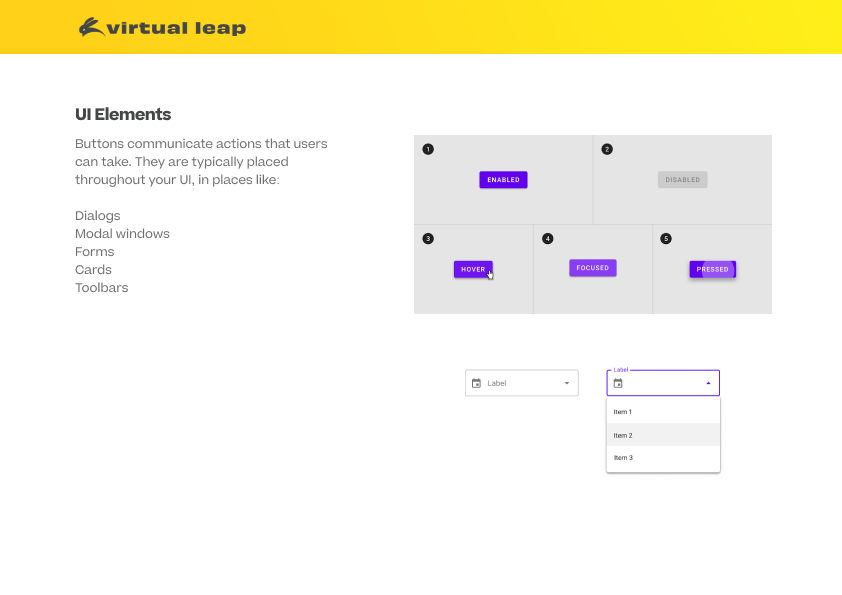Click calendar icon in the closed Label dropdown
The image size is (842, 595).
476,383
